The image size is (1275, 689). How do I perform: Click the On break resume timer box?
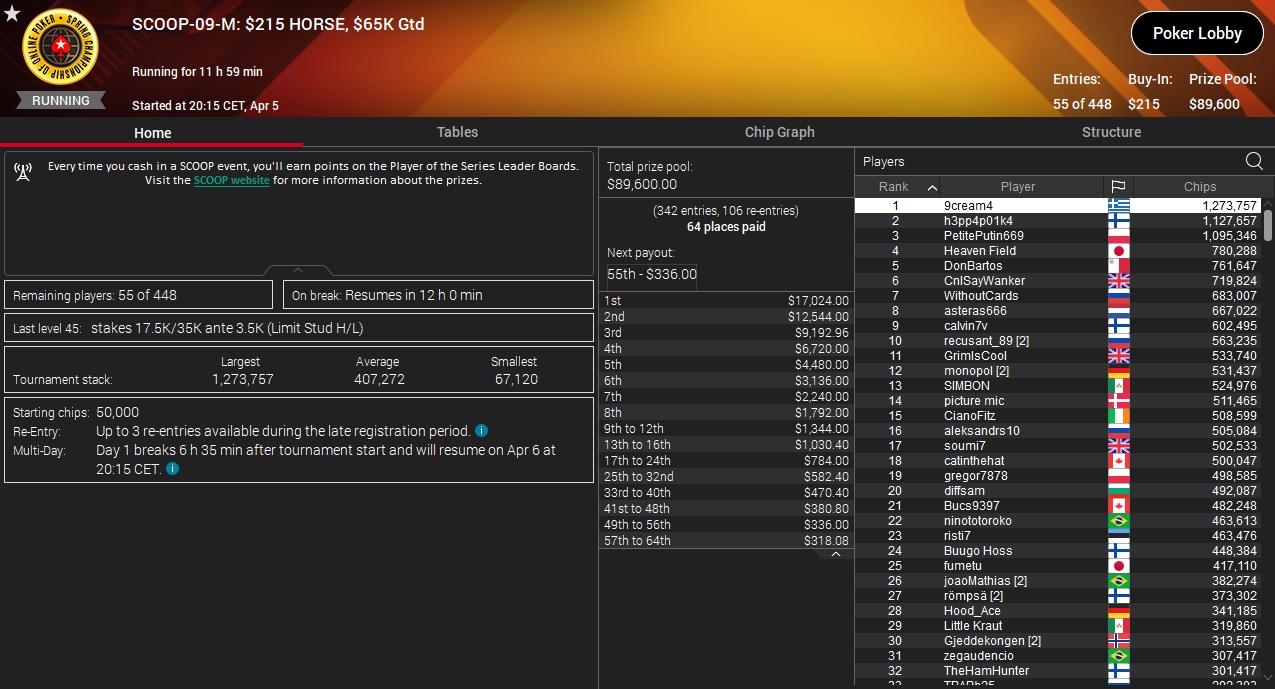pyautogui.click(x=439, y=295)
